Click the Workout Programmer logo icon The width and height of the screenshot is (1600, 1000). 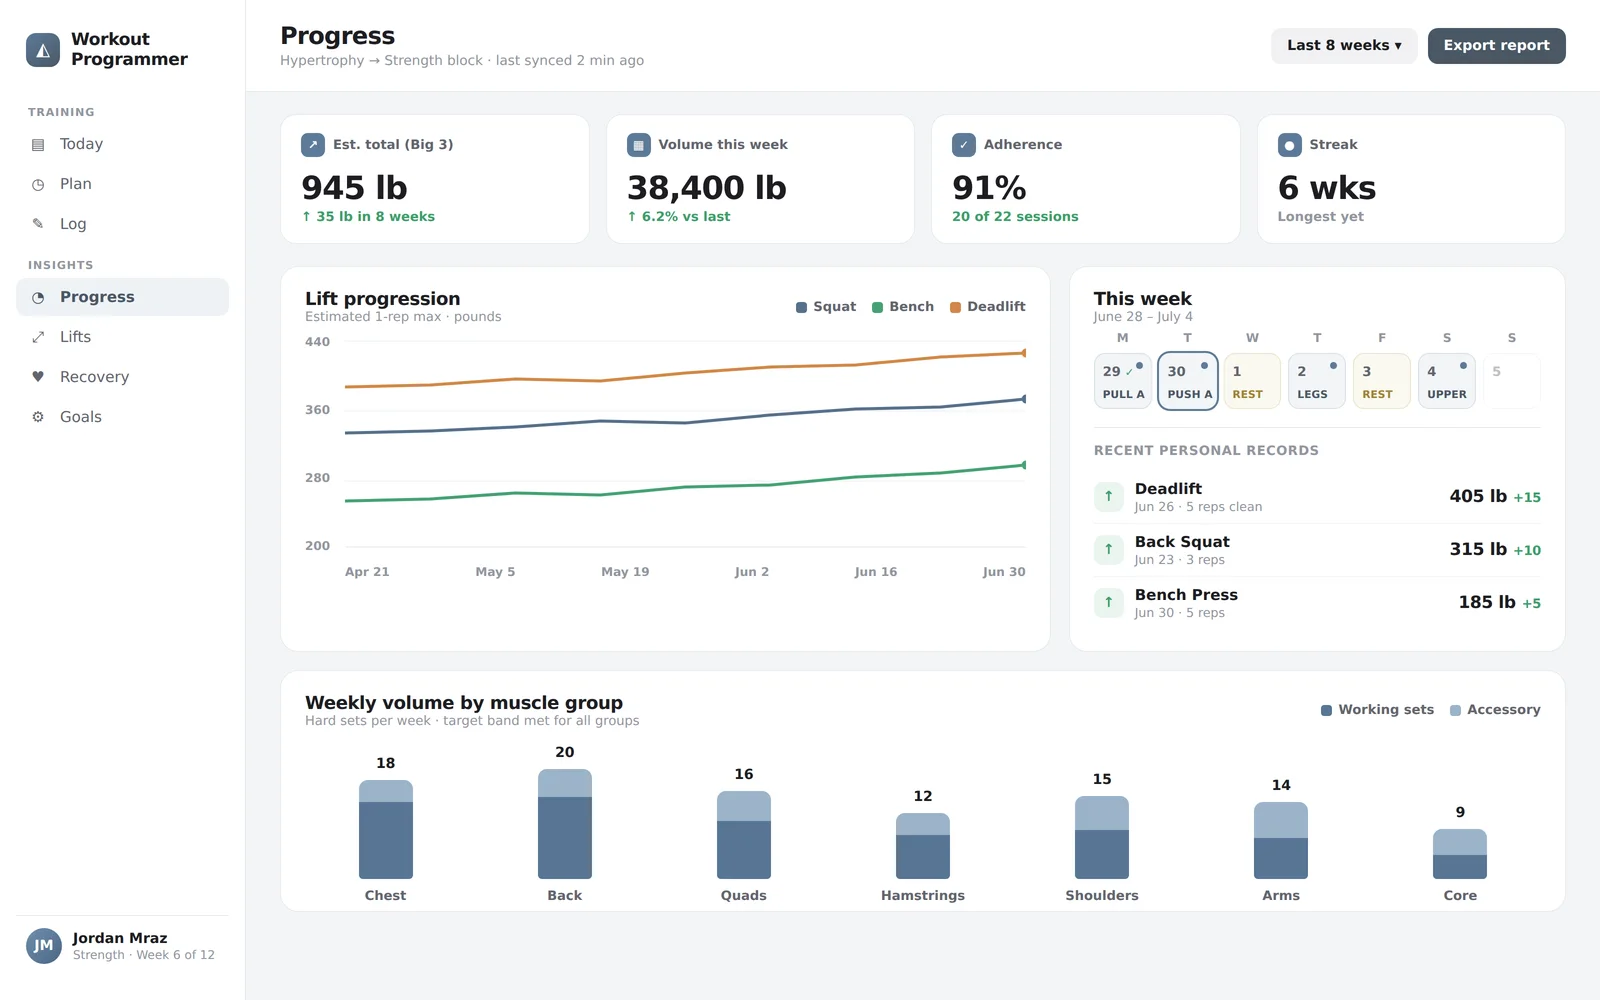pyautogui.click(x=43, y=50)
